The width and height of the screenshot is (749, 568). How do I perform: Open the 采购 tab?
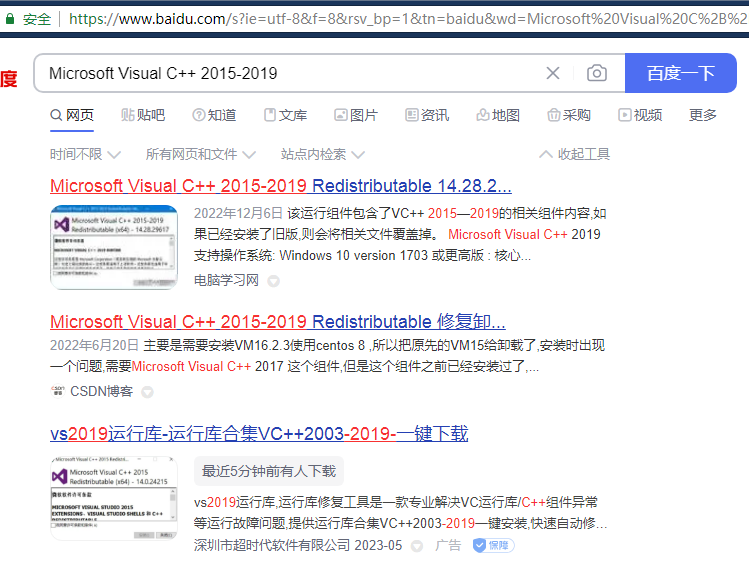pyautogui.click(x=569, y=115)
